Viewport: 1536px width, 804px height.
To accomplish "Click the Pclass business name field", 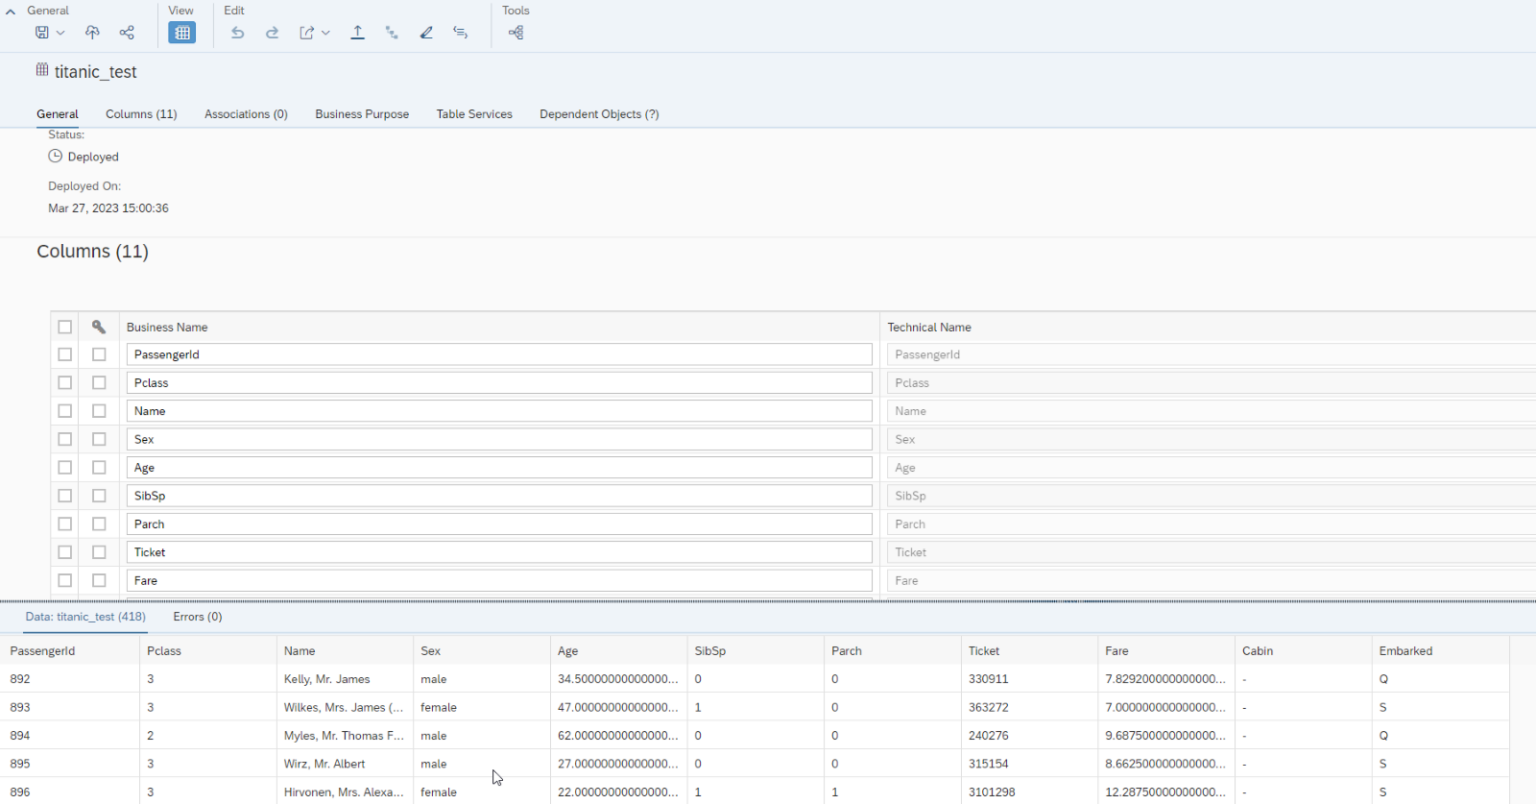I will [x=499, y=383].
